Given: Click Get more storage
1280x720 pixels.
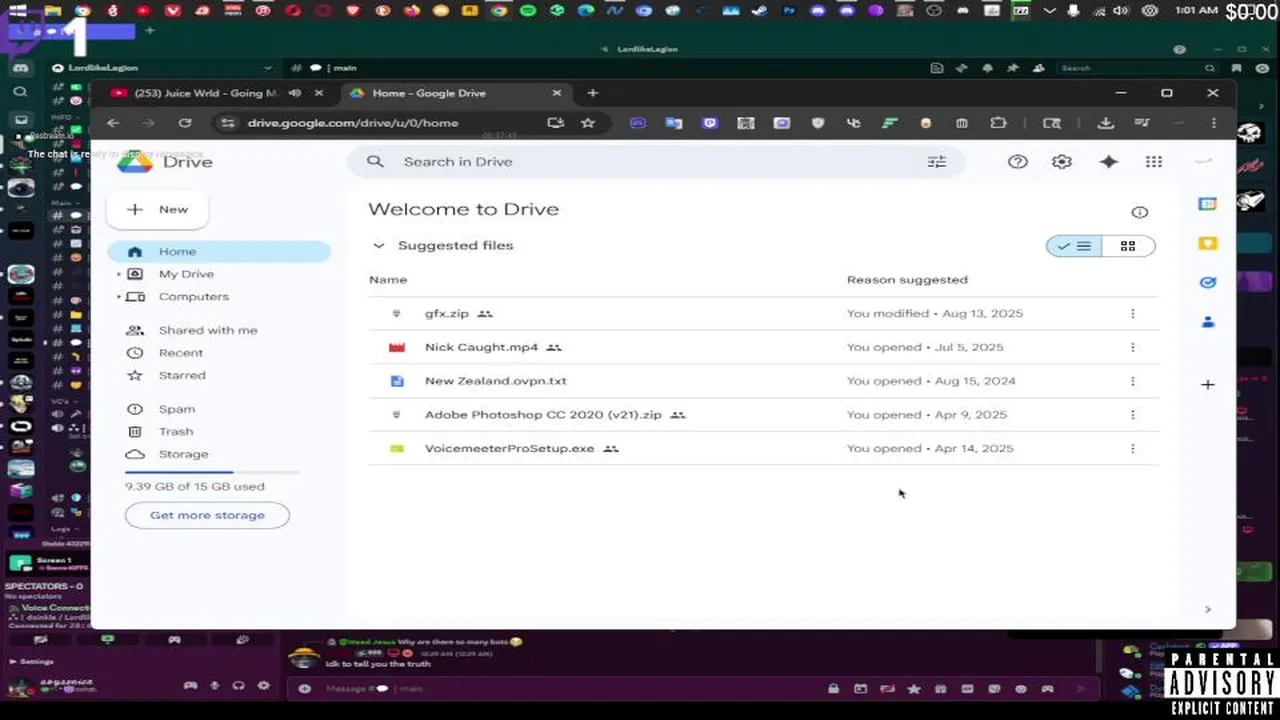Looking at the screenshot, I should (x=207, y=516).
